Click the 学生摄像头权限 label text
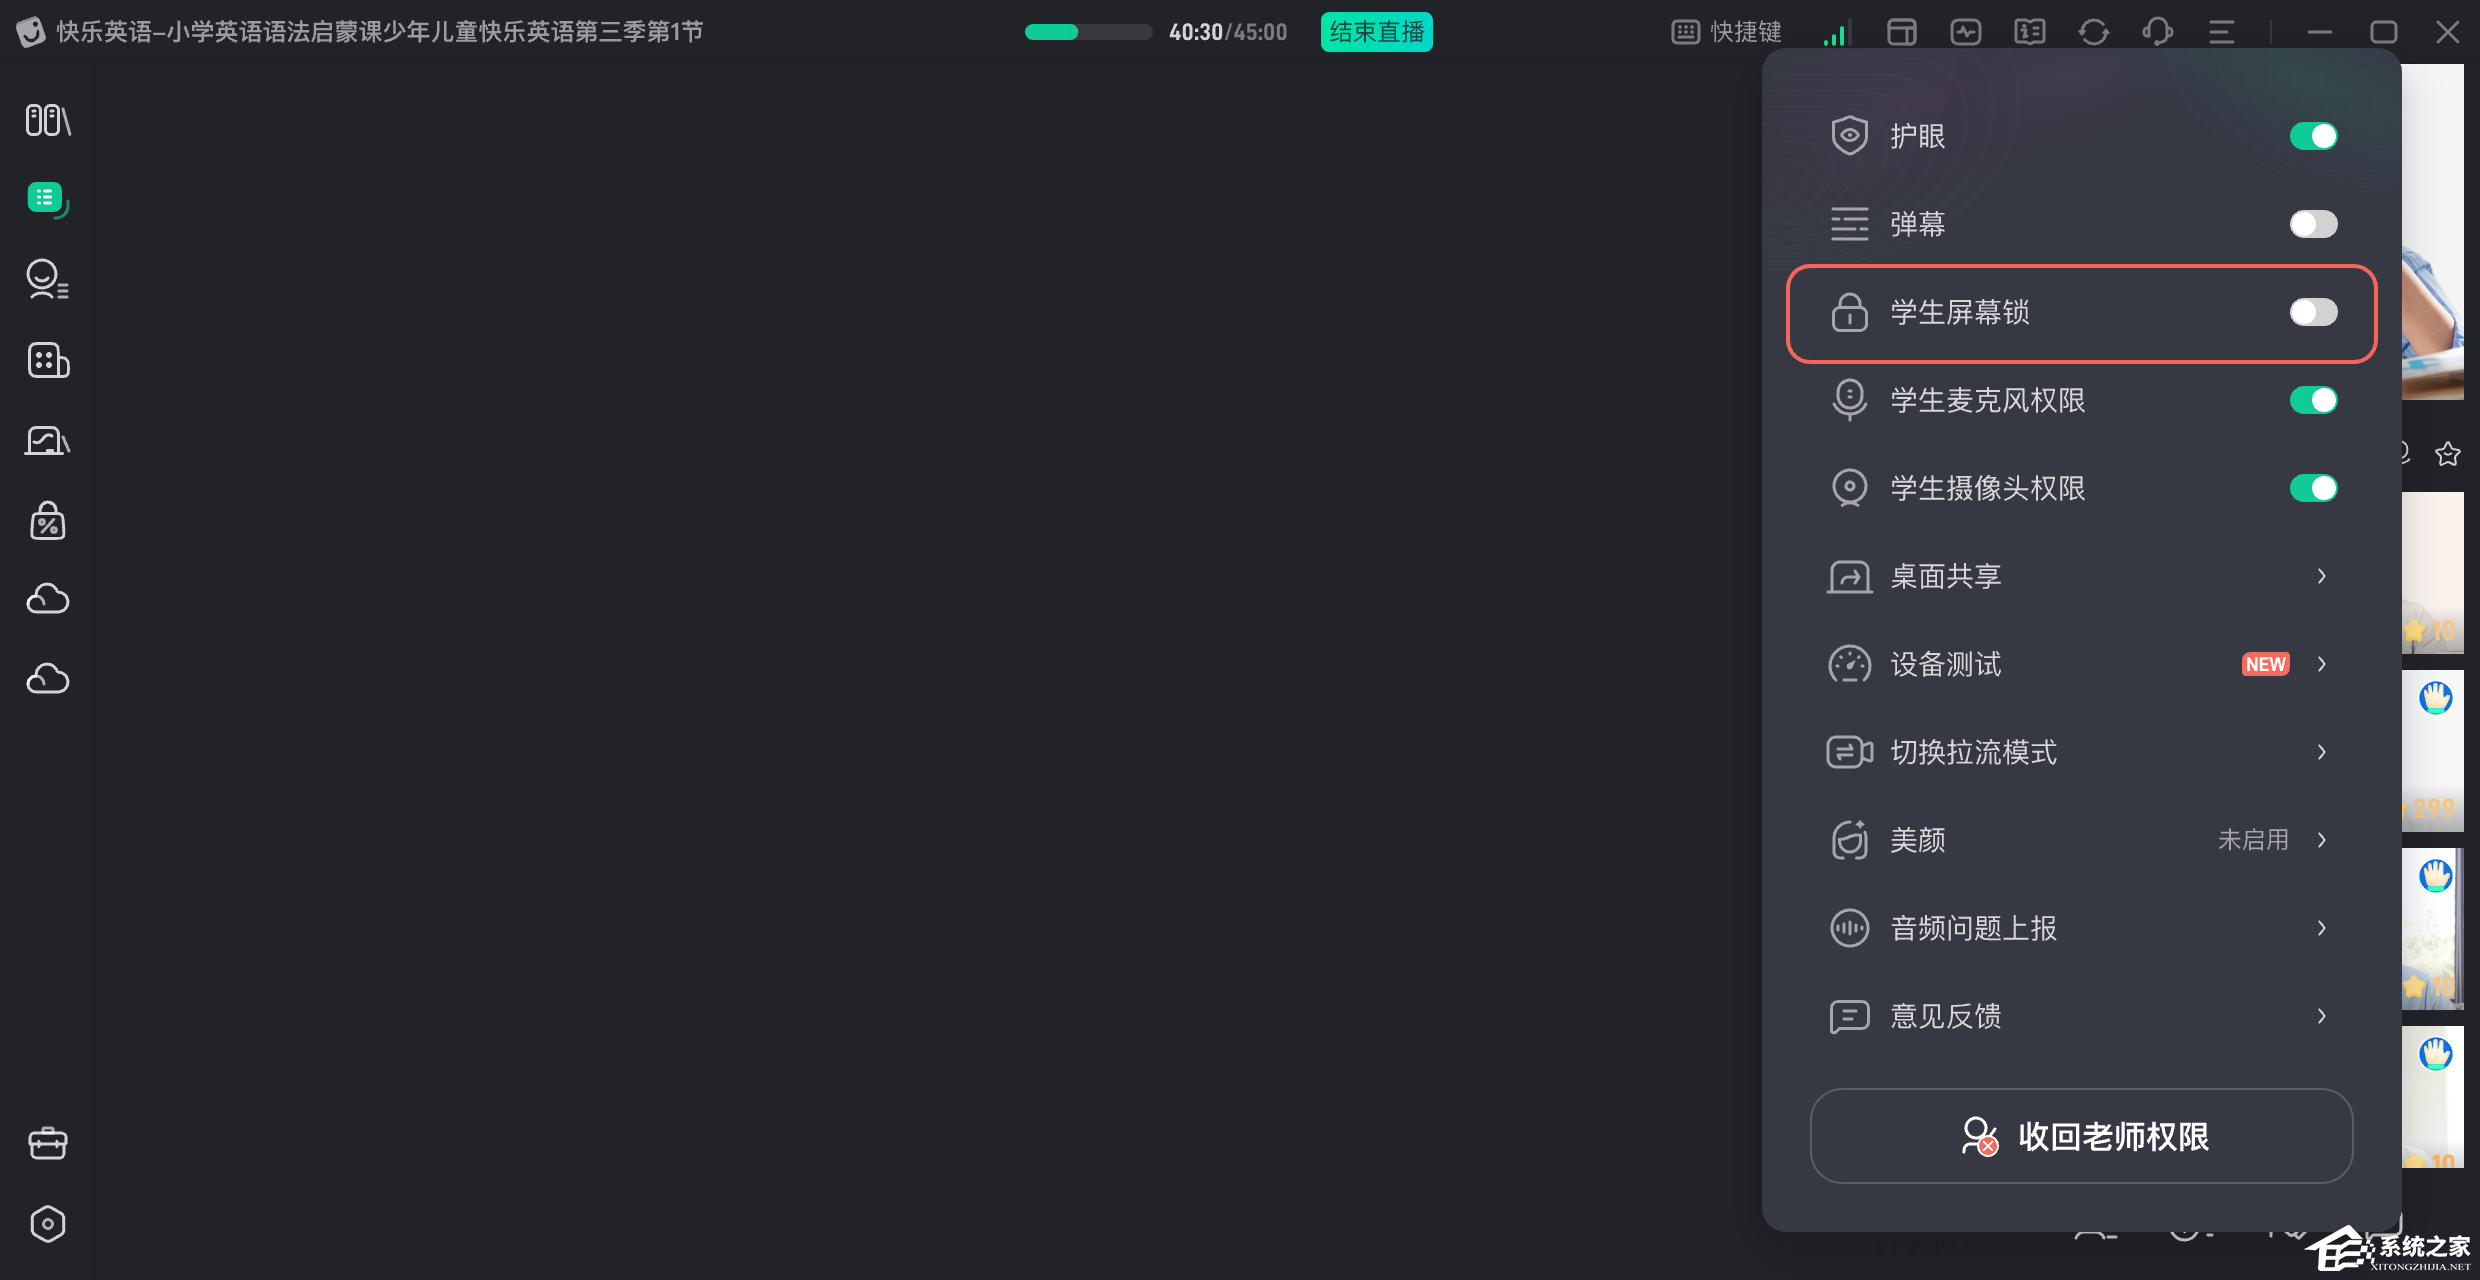Screen dimensions: 2480x1280 [1987, 488]
